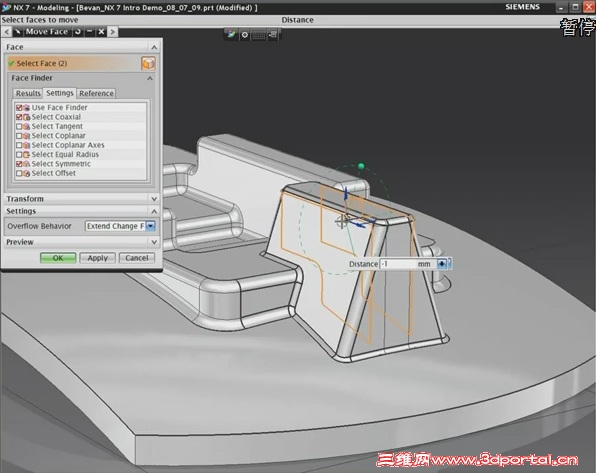The height and width of the screenshot is (473, 597).
Task: Click the blue vertical axis arrow handle
Action: click(346, 193)
